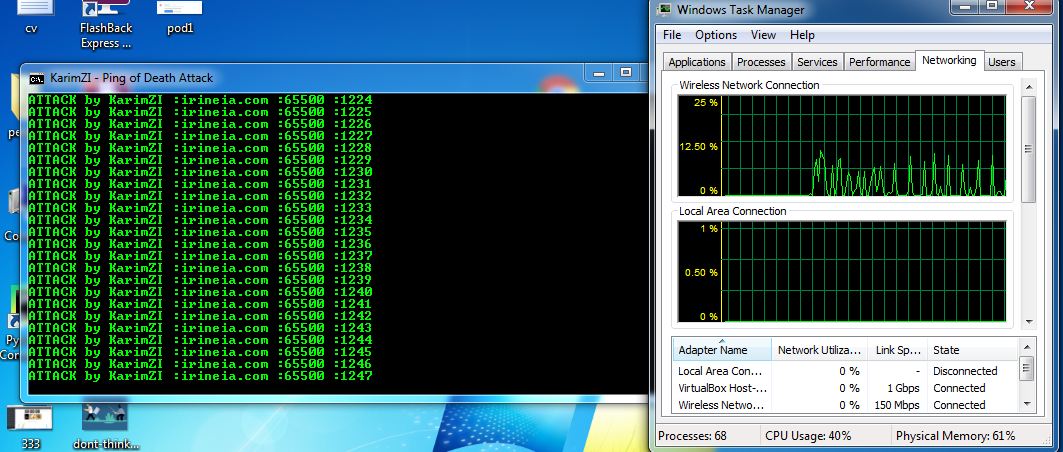Open the 333 desktop thumbnail file

(x=30, y=428)
